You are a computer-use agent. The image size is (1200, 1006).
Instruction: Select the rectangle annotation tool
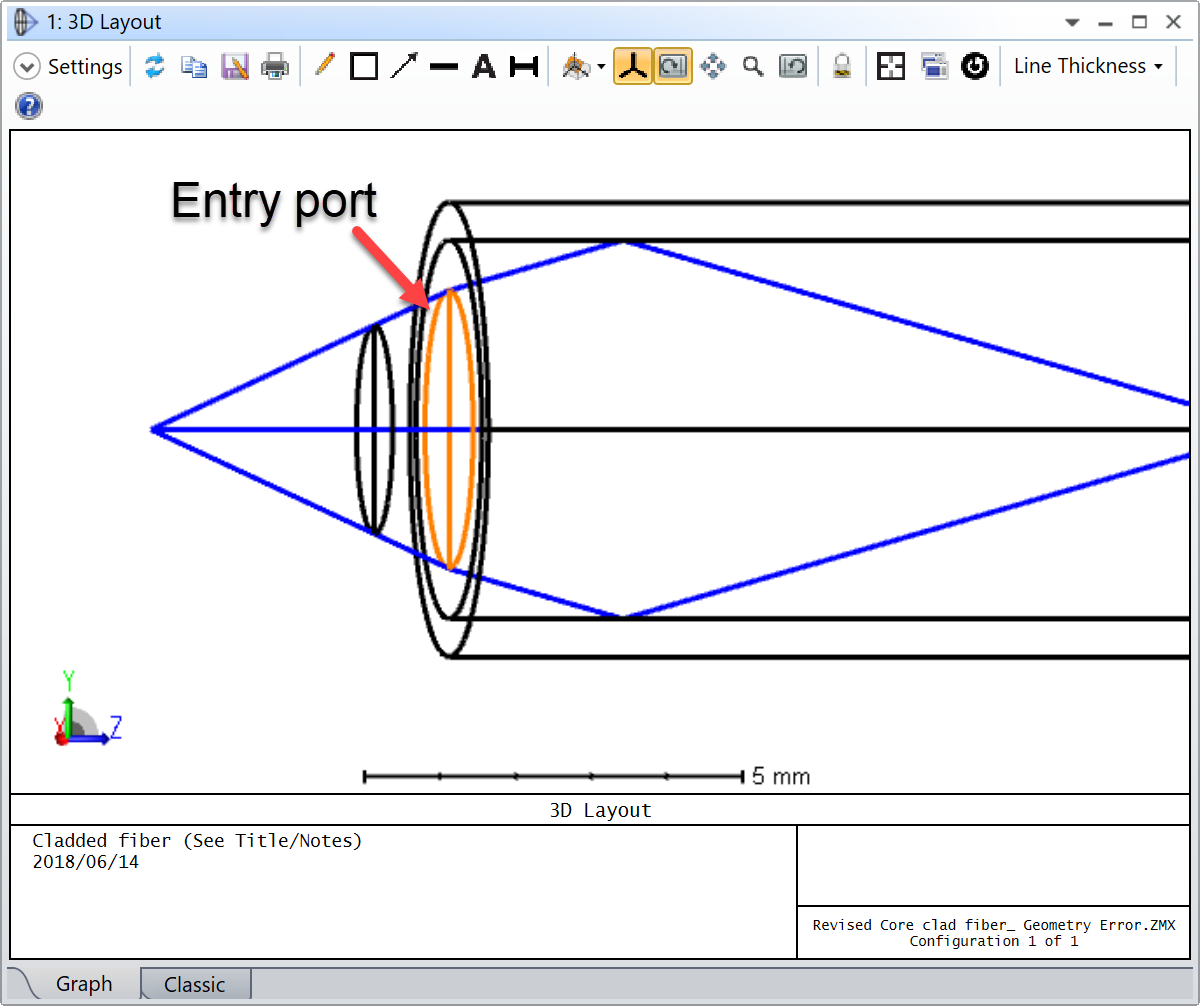(364, 67)
